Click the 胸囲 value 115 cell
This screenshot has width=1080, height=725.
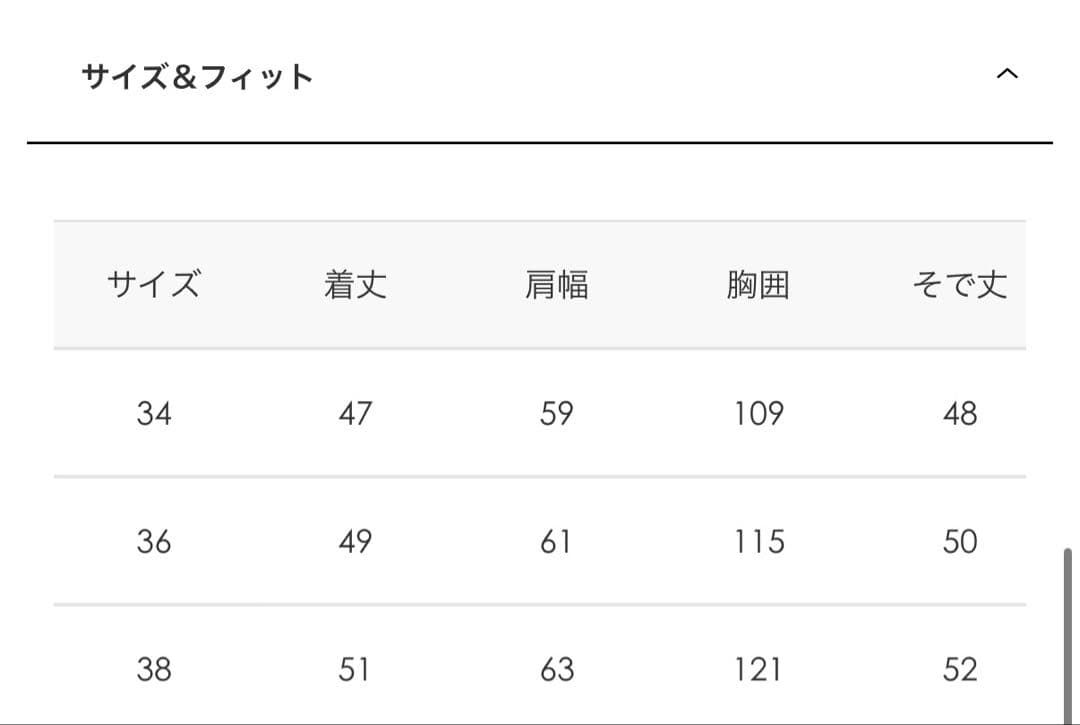click(x=758, y=541)
